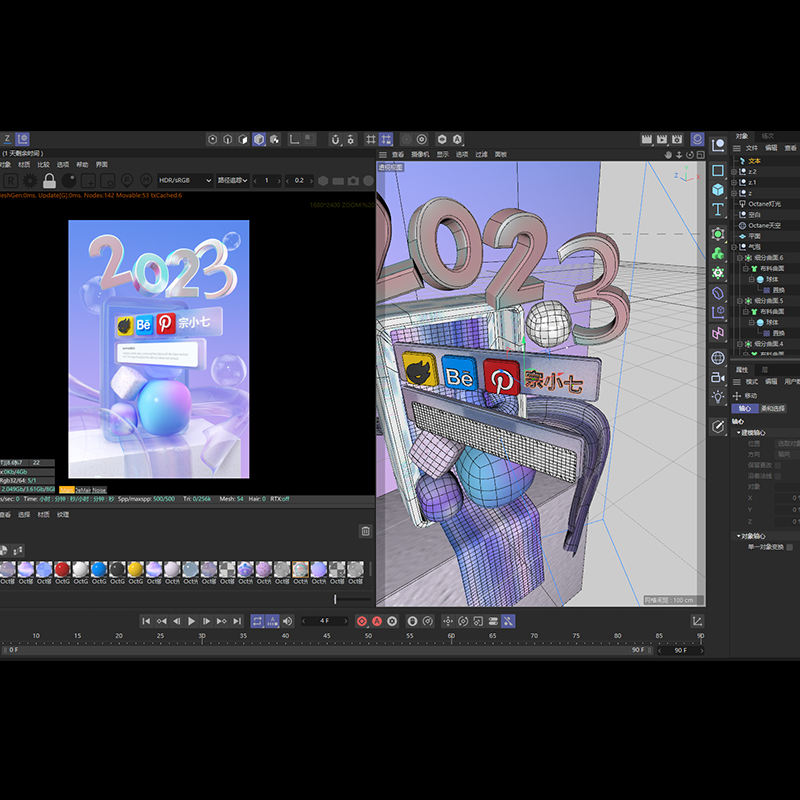Click the current frame 4 F field
This screenshot has height=800, width=800.
(324, 621)
